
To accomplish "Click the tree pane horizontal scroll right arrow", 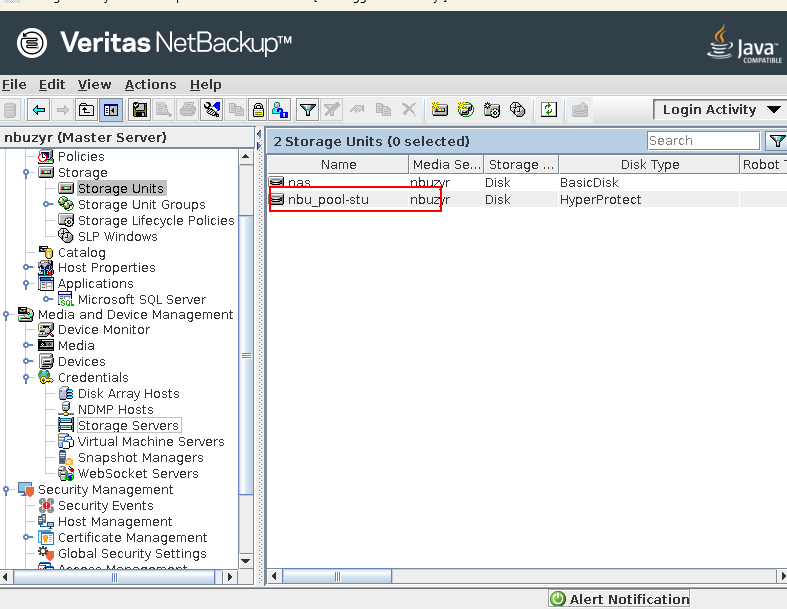I will 230,577.
